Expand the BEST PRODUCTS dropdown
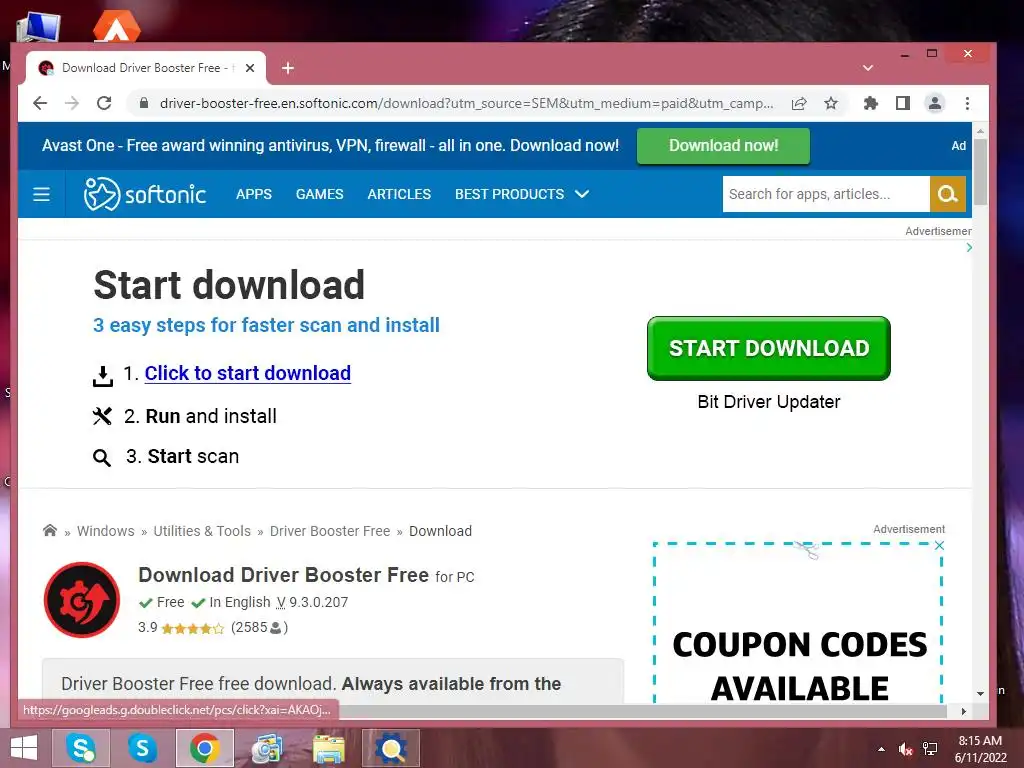The image size is (1024, 768). tap(522, 194)
